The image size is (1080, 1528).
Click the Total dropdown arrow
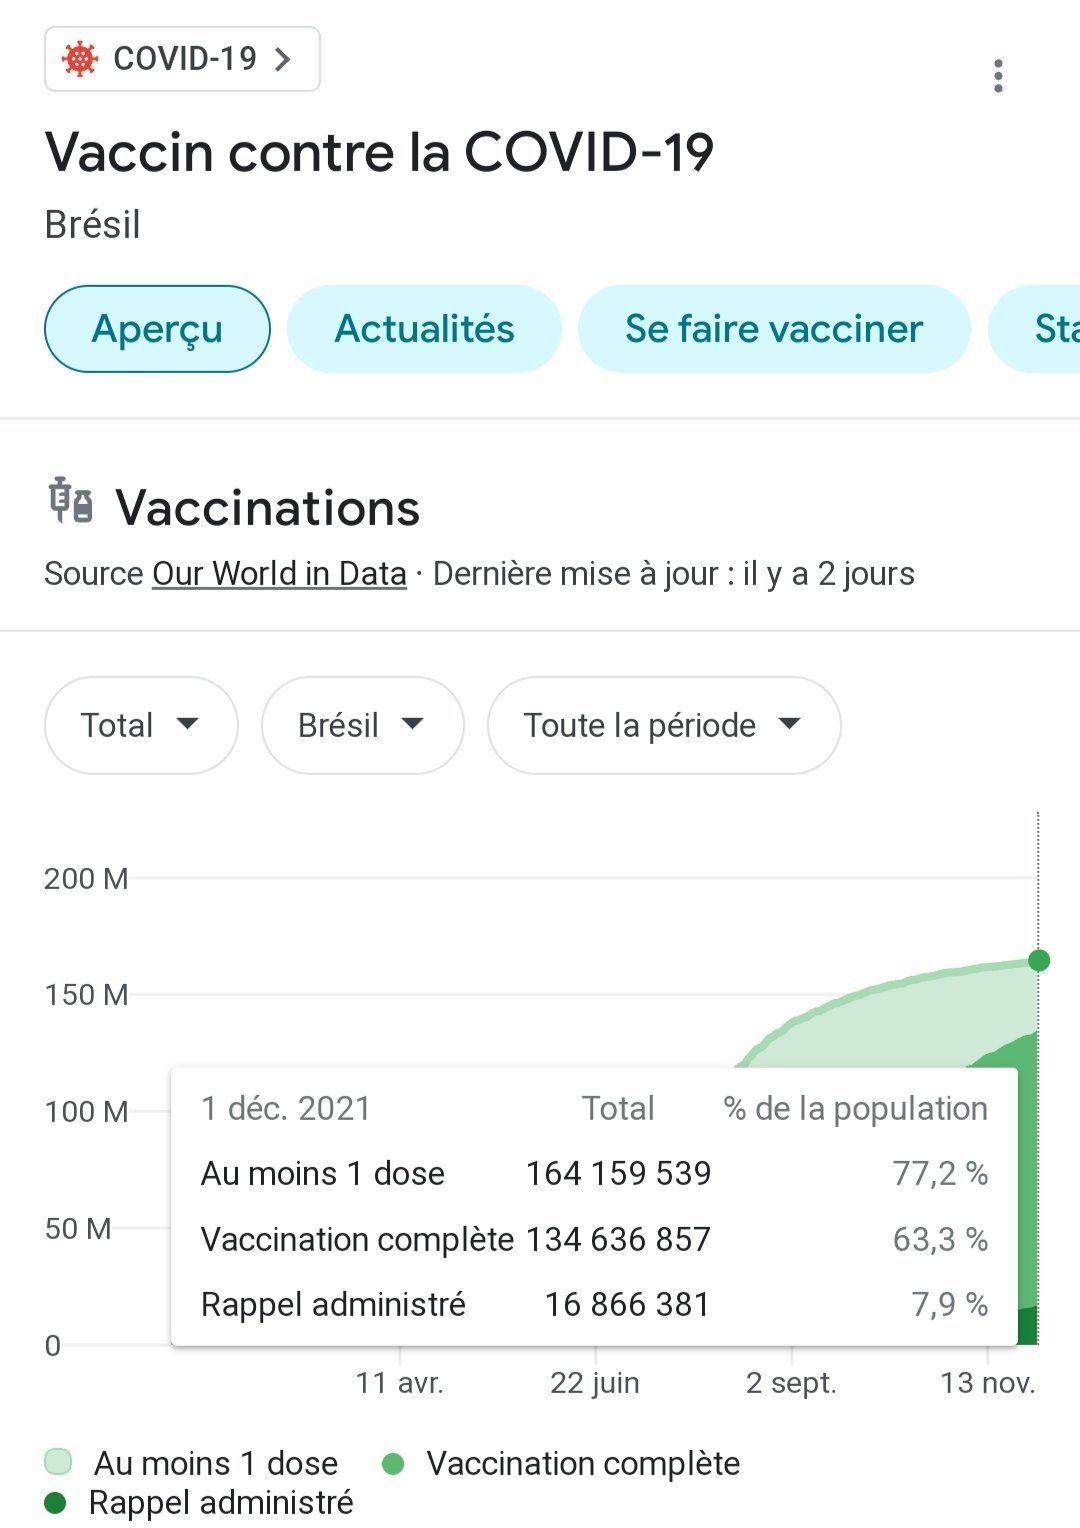pyautogui.click(x=187, y=724)
